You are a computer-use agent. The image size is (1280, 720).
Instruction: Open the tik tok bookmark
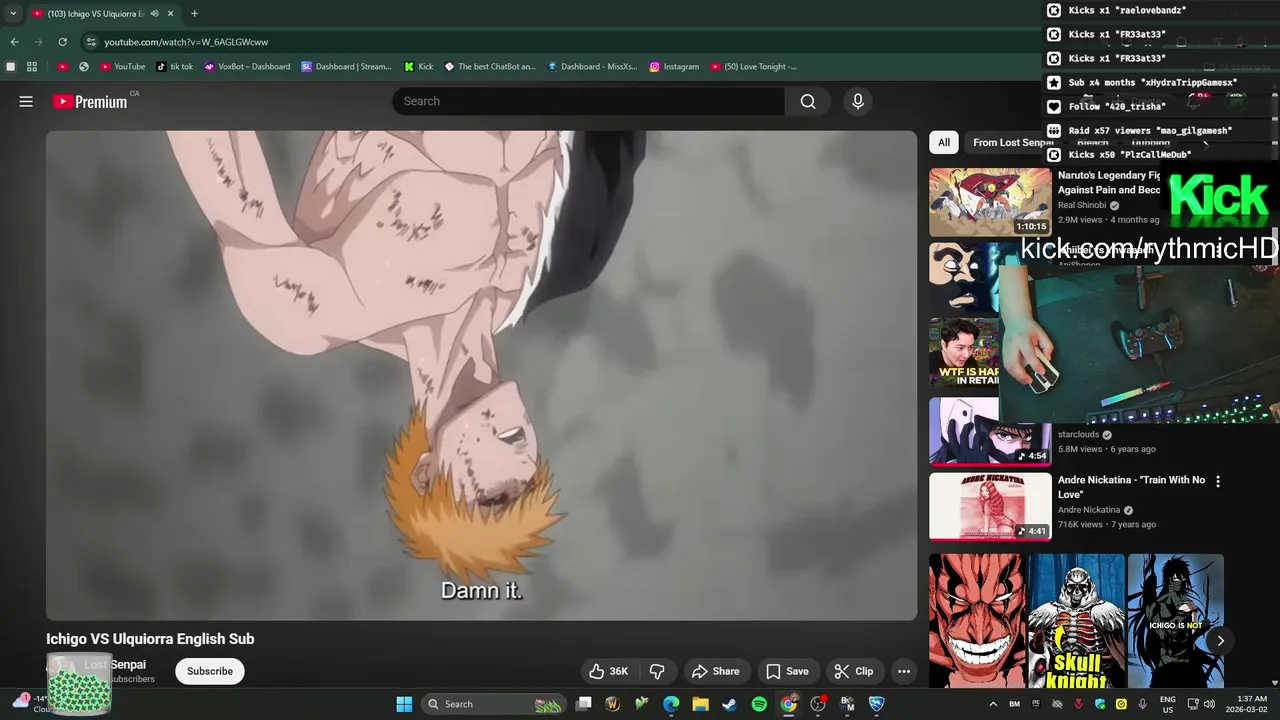click(175, 67)
